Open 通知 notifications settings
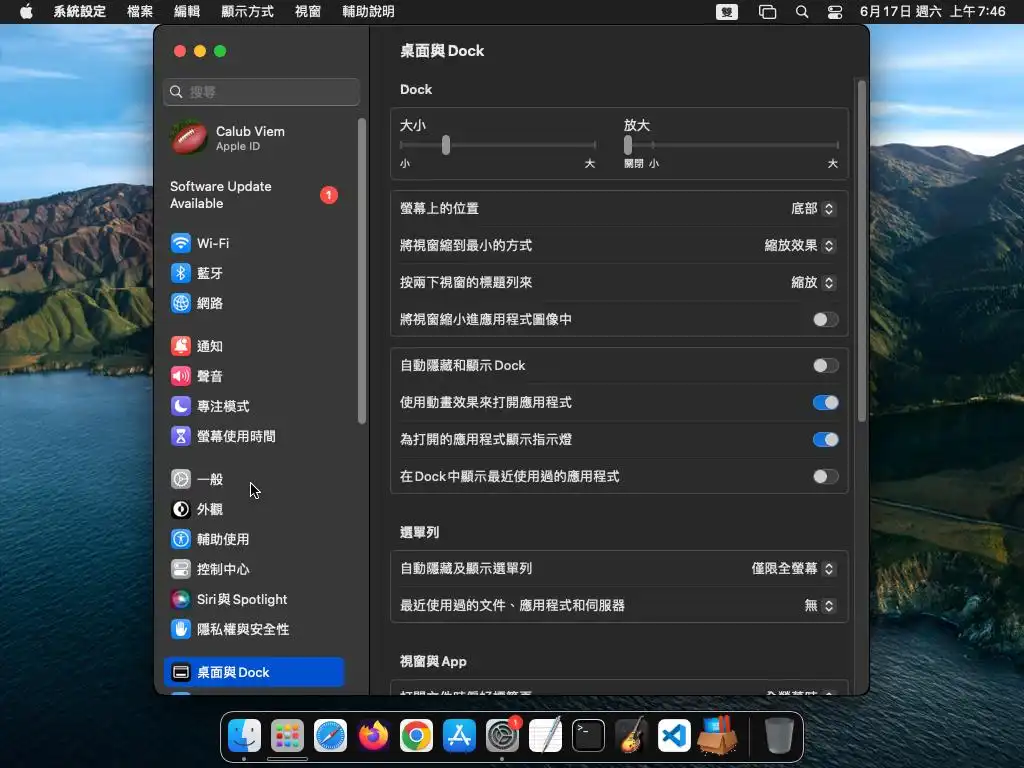 (255, 346)
